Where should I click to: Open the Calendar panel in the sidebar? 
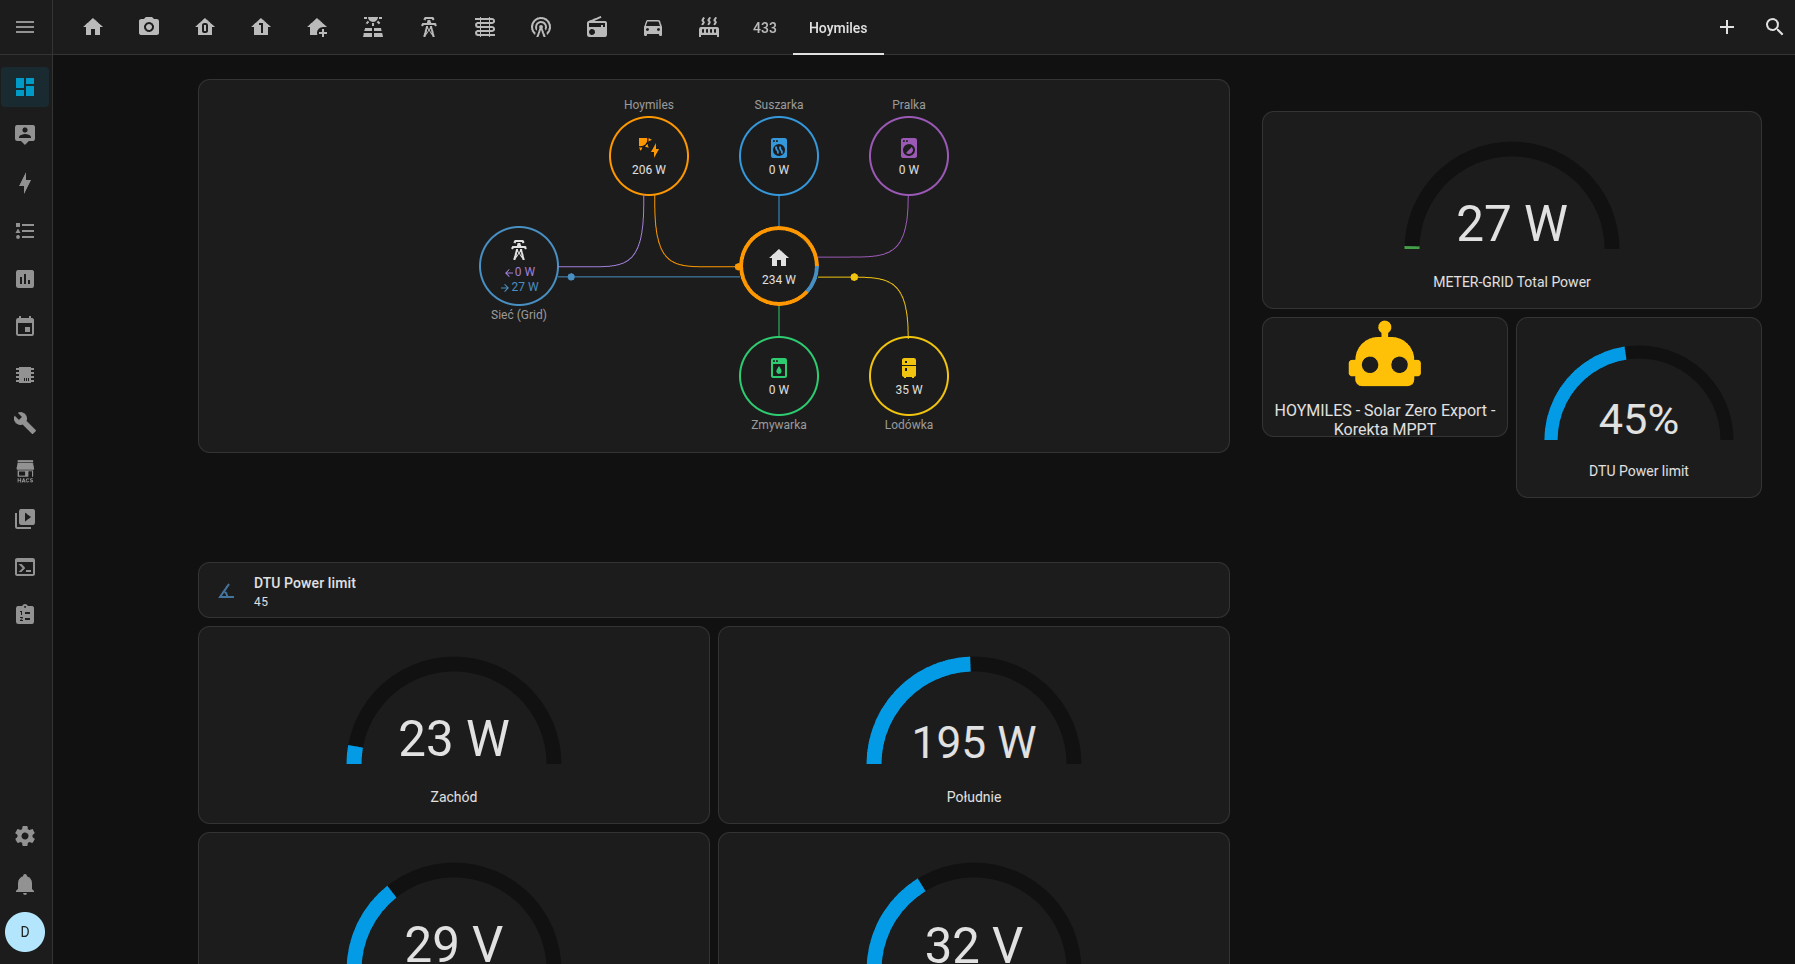(25, 327)
